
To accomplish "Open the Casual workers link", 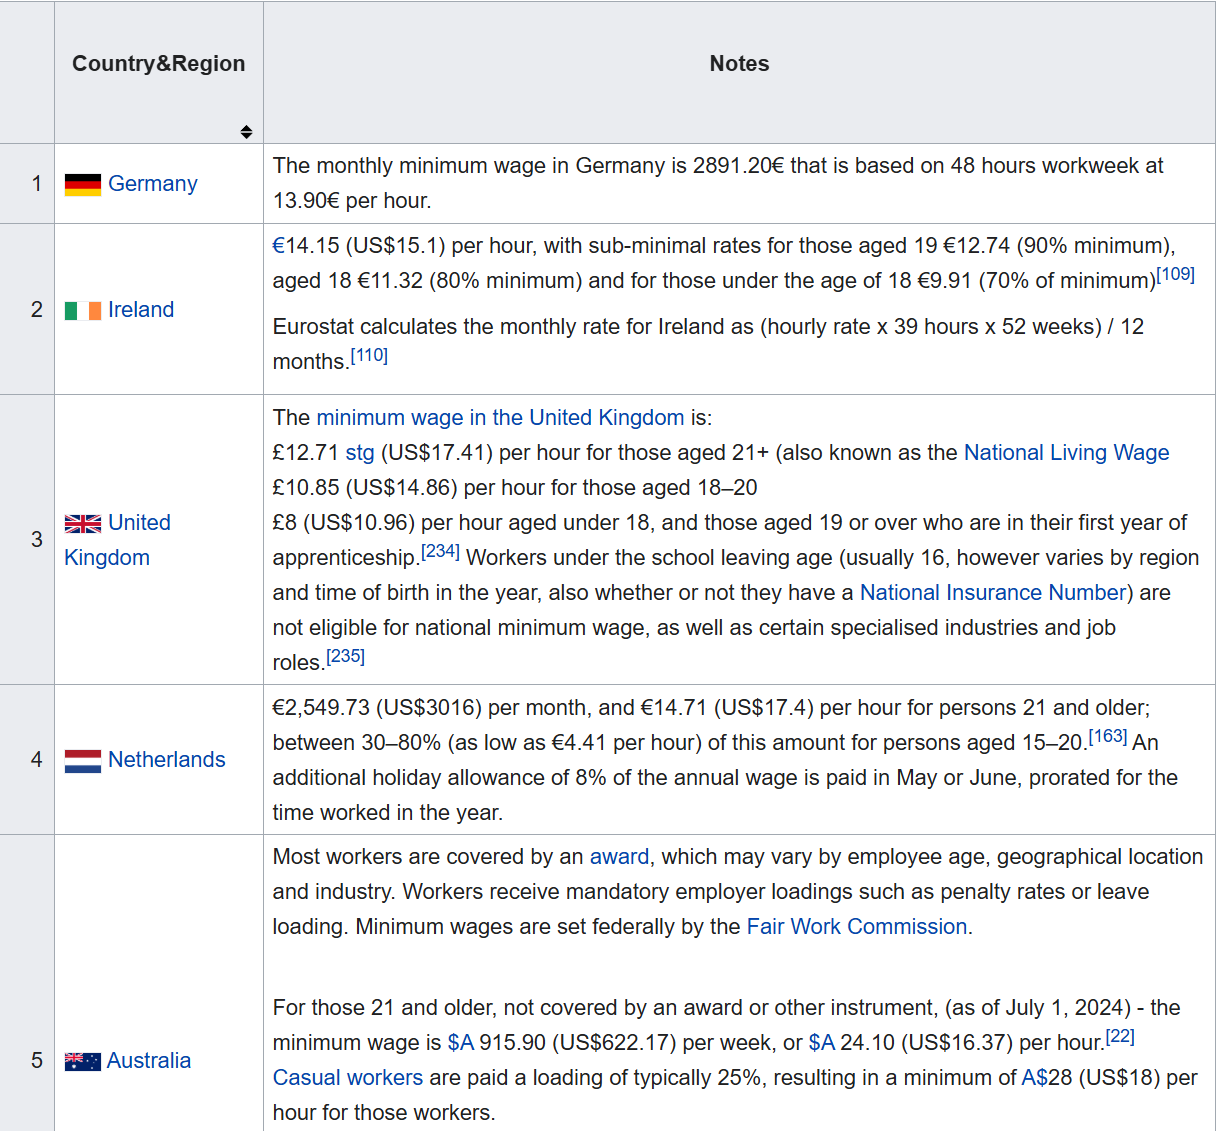I will pos(348,1078).
